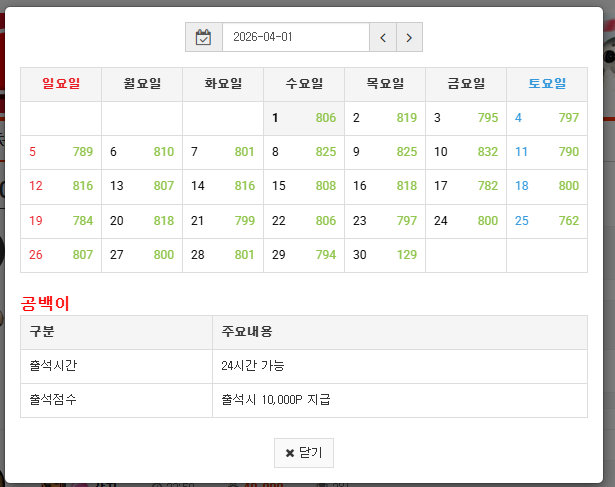The width and height of the screenshot is (615, 487).
Task: Select day 10 showing 832
Action: [465, 152]
